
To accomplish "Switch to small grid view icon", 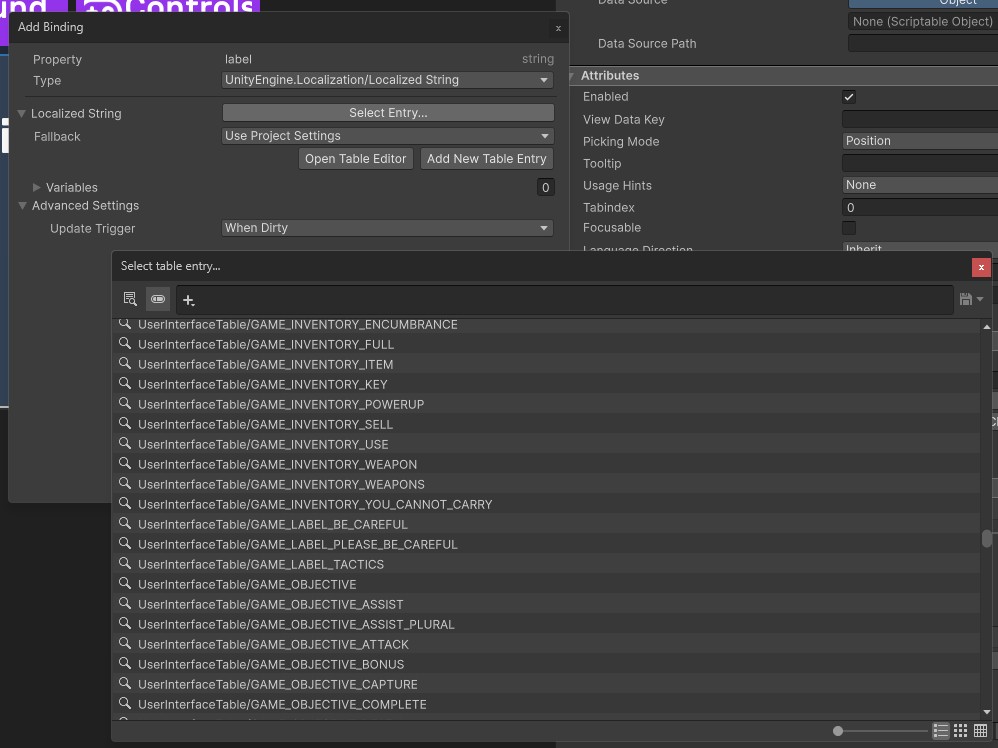I will [x=960, y=731].
